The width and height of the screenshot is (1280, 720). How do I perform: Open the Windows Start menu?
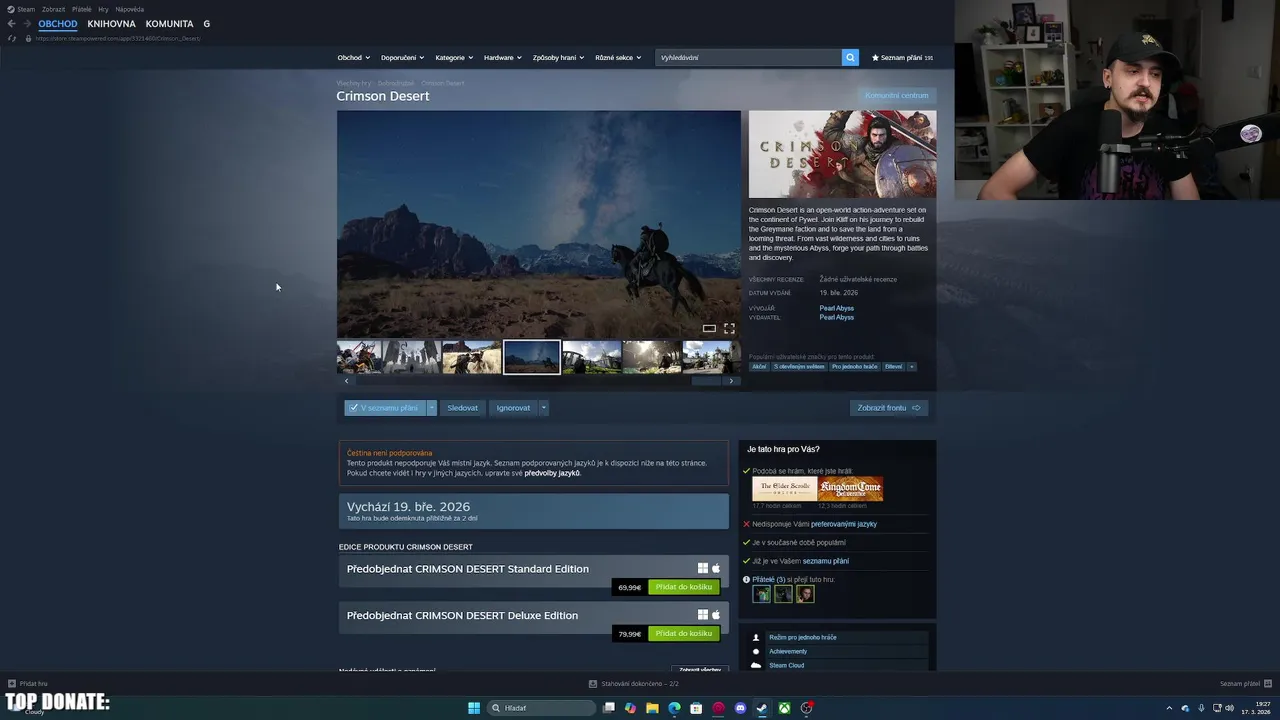(474, 708)
